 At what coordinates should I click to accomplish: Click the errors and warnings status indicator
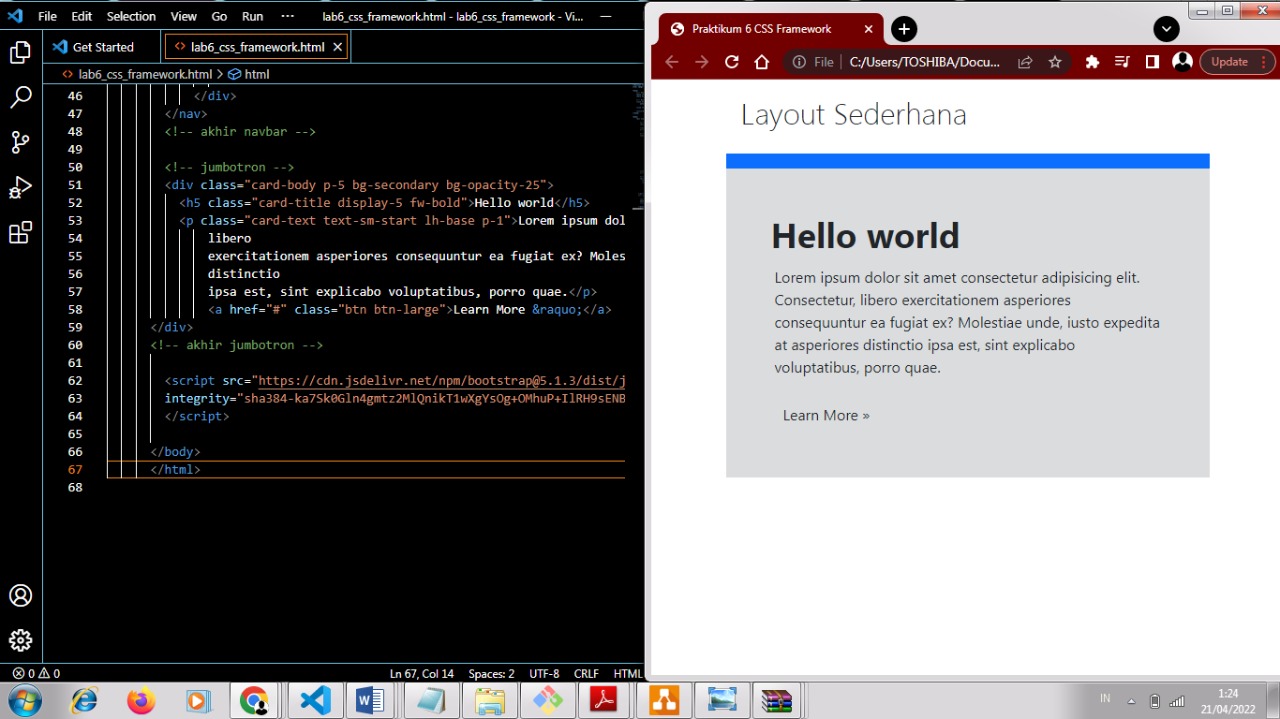pyautogui.click(x=36, y=674)
